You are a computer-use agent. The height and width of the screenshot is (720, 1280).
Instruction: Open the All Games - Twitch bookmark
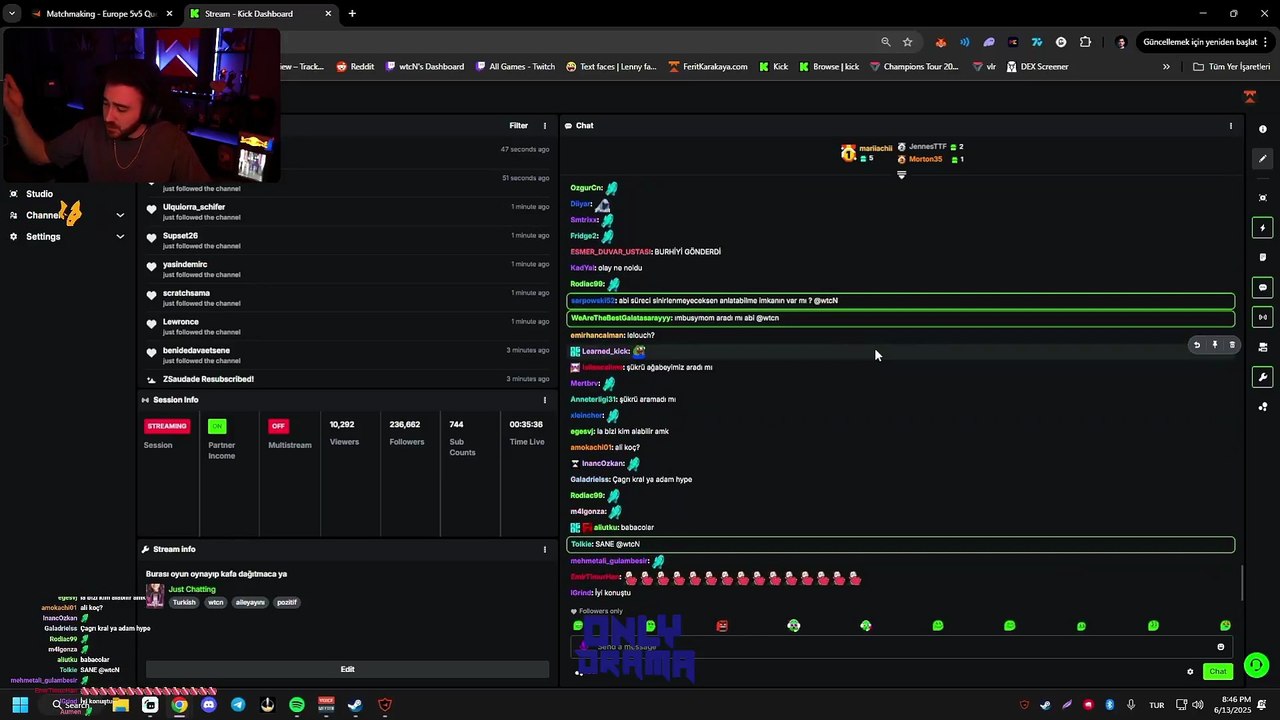point(515,67)
